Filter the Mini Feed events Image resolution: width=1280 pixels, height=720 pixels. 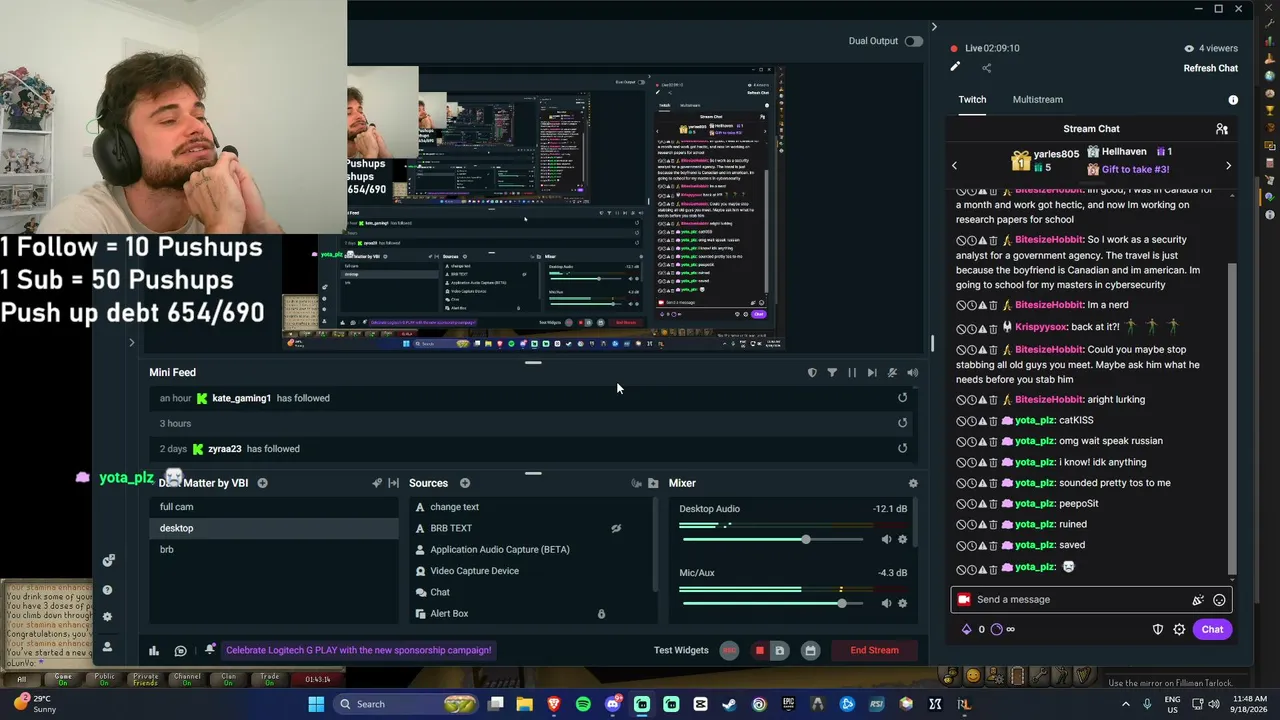832,373
